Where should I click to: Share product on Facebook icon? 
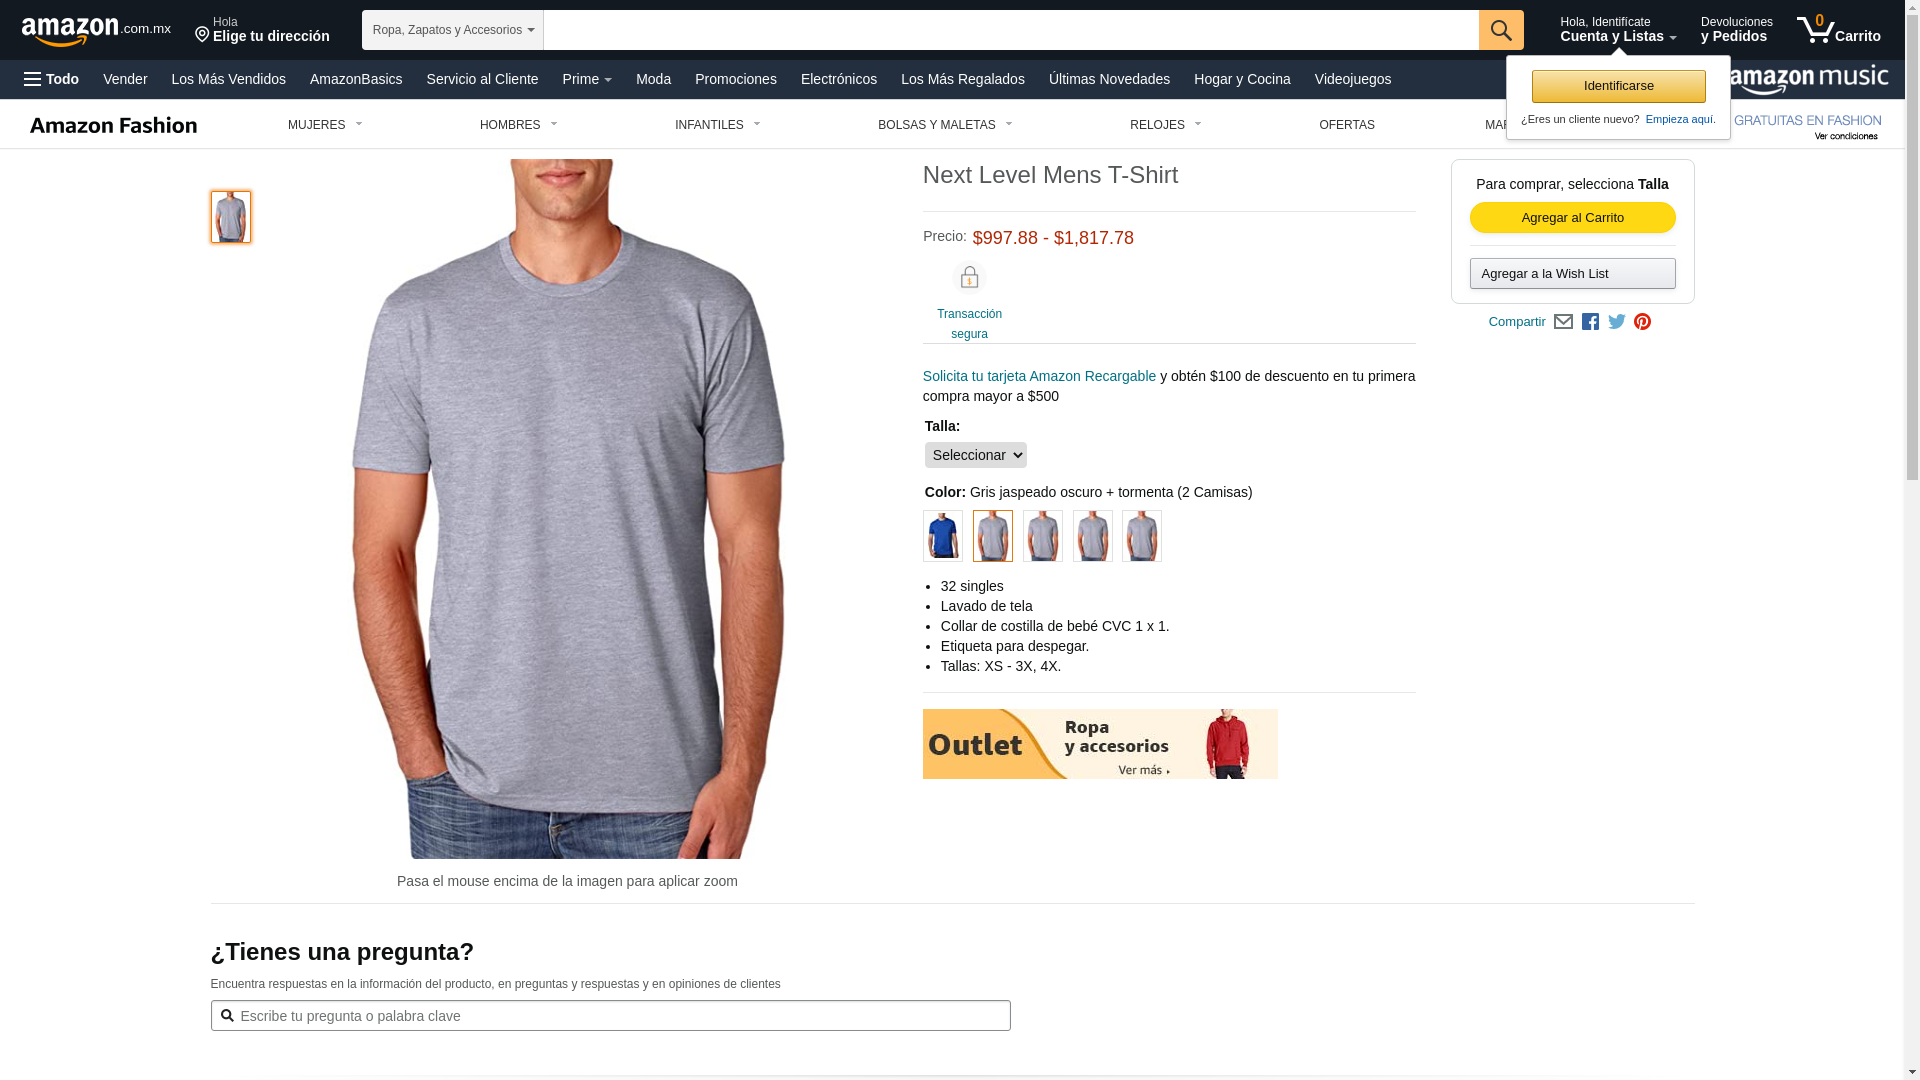(1590, 322)
